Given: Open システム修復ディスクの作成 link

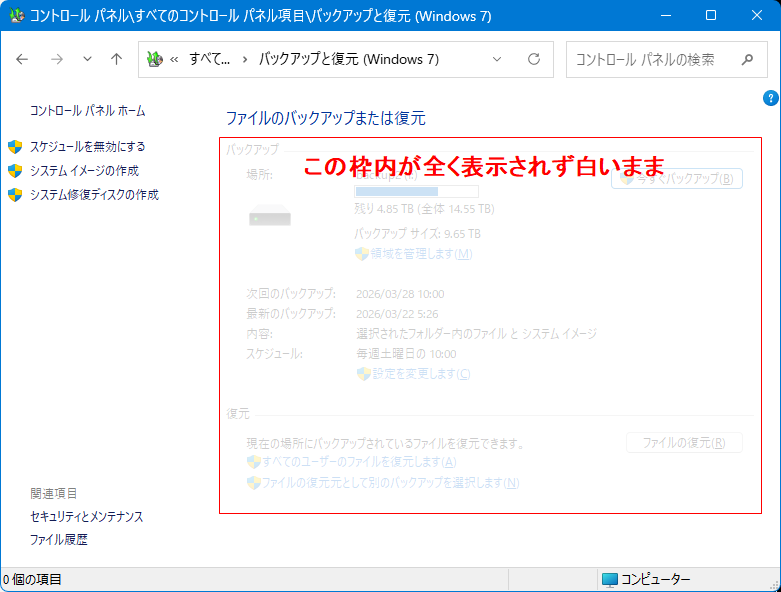Looking at the screenshot, I should [x=94, y=194].
